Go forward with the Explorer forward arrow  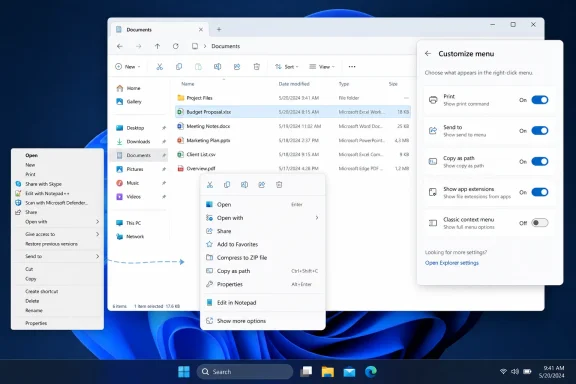tap(138, 46)
